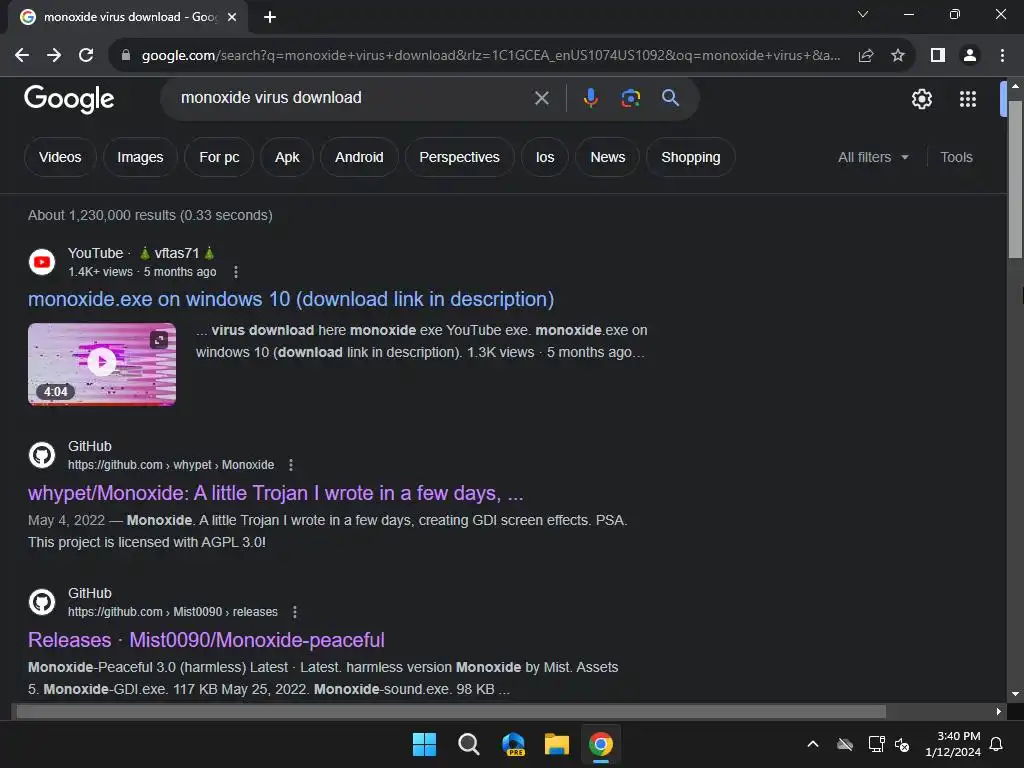Launch Microsoft Edge from taskbar

pyautogui.click(x=513, y=744)
